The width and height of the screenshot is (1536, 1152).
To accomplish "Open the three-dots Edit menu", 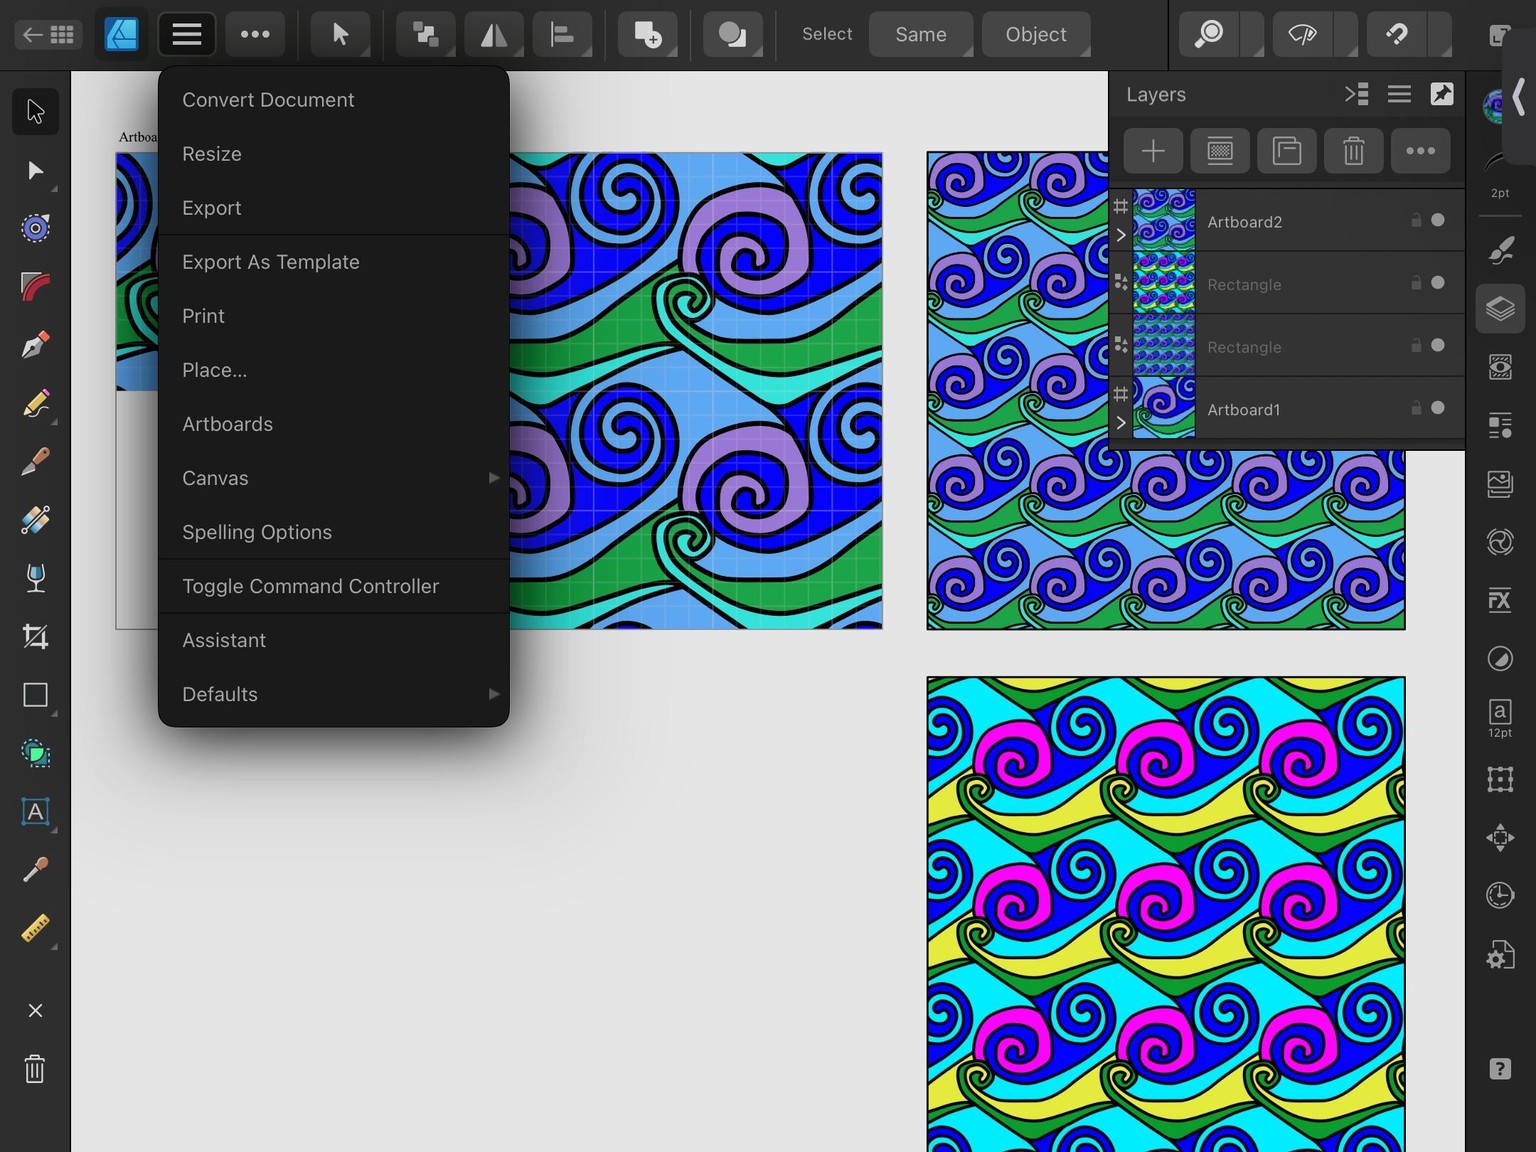I will coord(255,34).
